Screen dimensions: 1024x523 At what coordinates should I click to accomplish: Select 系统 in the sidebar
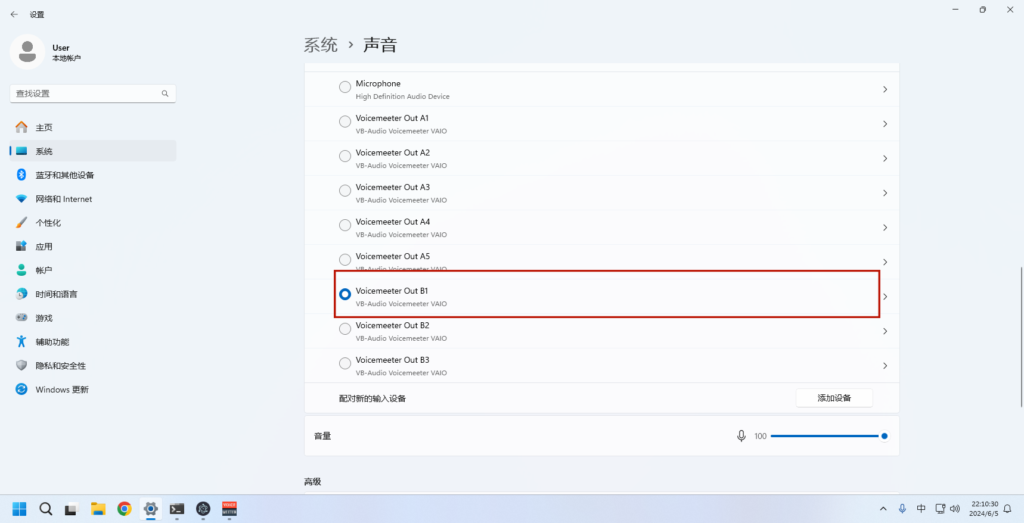point(93,151)
